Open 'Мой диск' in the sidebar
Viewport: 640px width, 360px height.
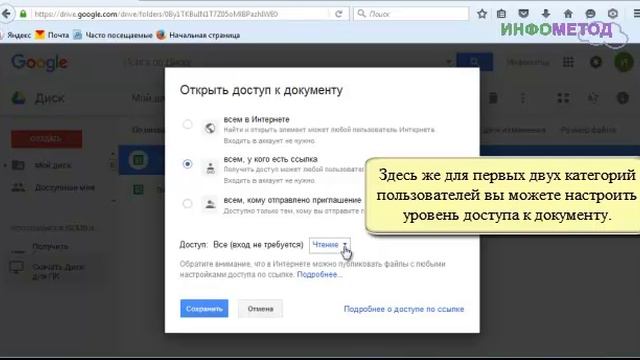41,165
